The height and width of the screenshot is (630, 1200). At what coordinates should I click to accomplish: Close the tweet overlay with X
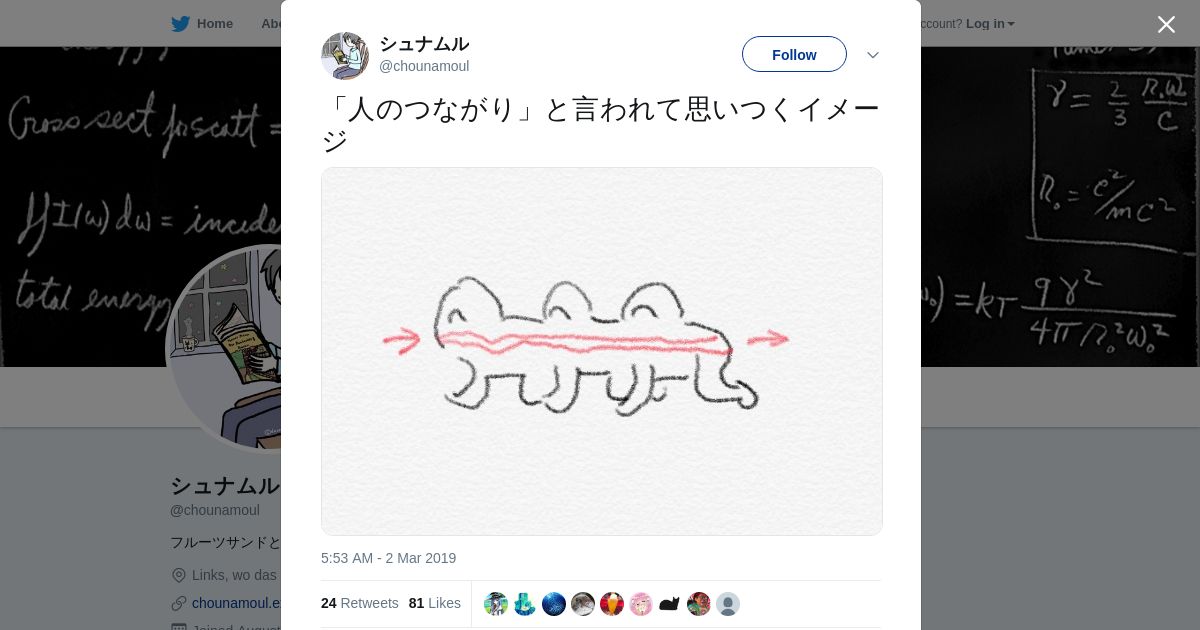[x=1166, y=24]
